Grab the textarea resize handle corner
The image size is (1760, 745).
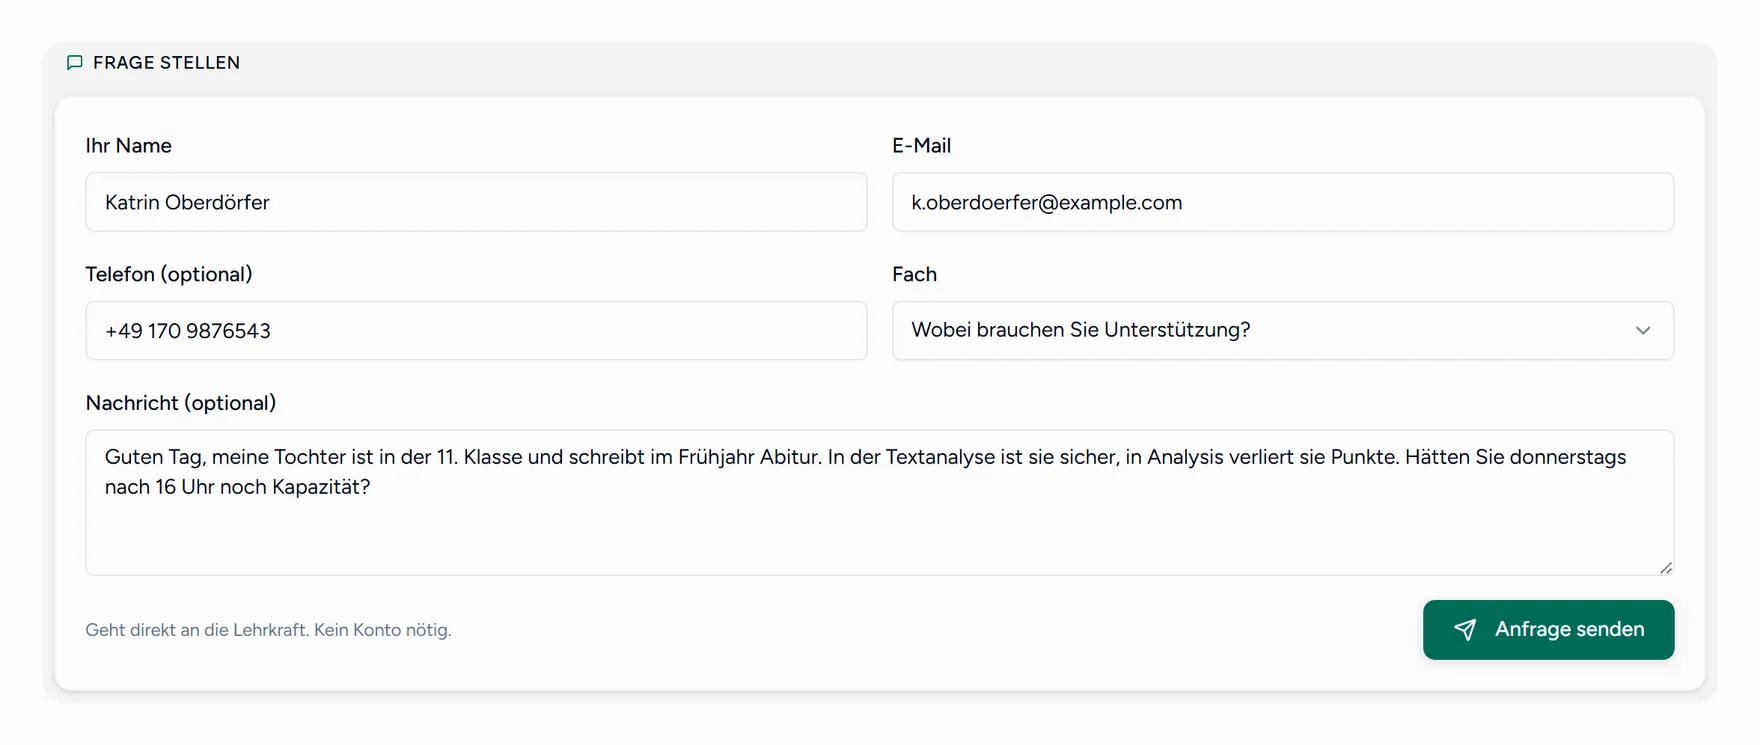point(1665,567)
